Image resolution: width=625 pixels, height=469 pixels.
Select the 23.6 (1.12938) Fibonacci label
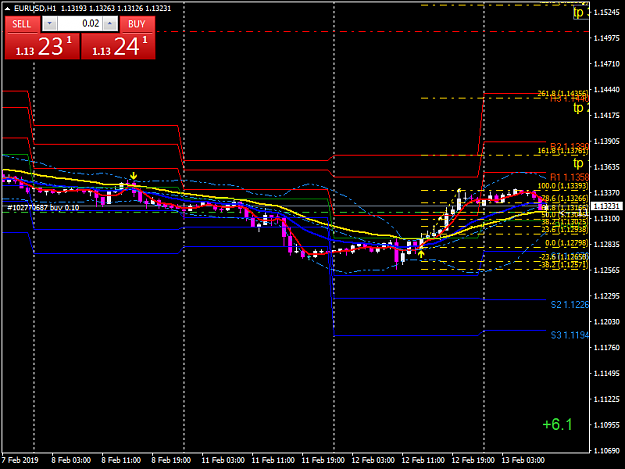pyautogui.click(x=564, y=229)
